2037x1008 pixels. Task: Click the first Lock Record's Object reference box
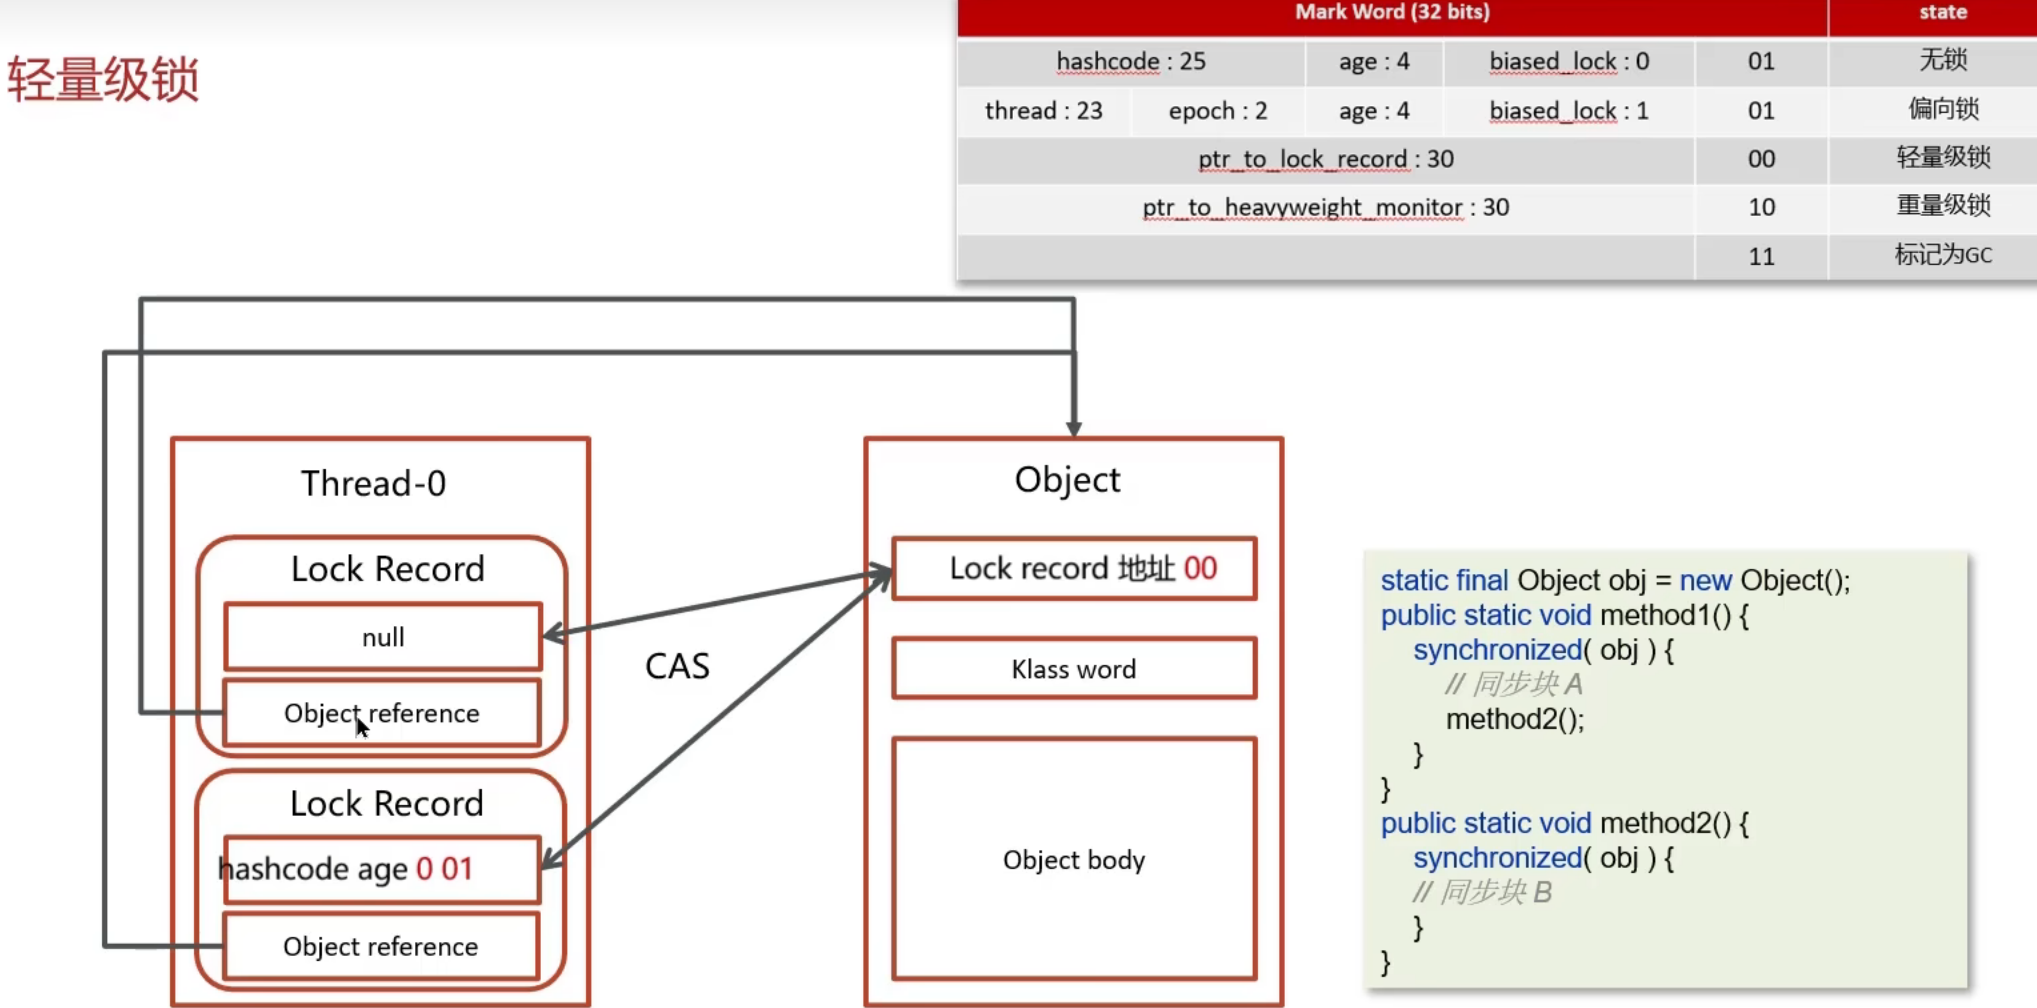[x=382, y=713]
